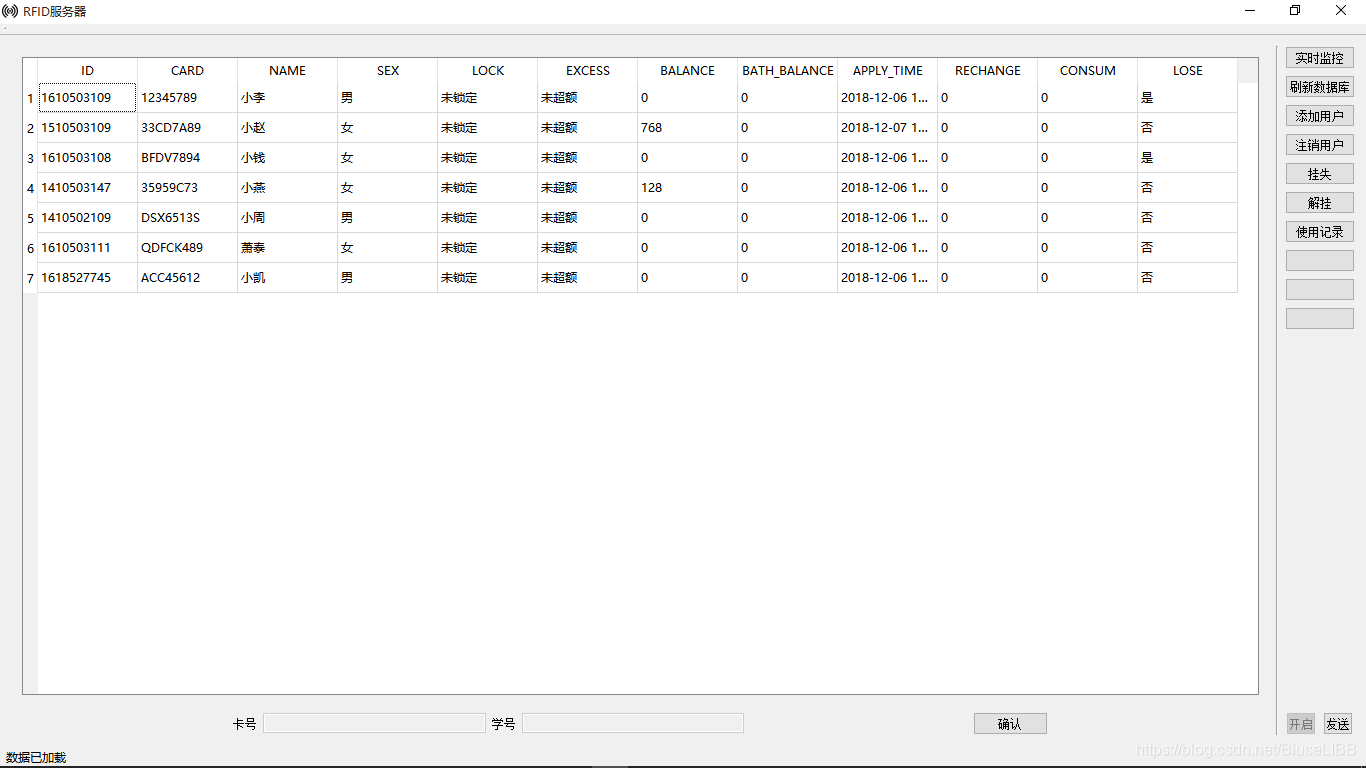Viewport: 1366px width, 768px height.
Task: Click the 确认 button
Action: coord(1010,724)
